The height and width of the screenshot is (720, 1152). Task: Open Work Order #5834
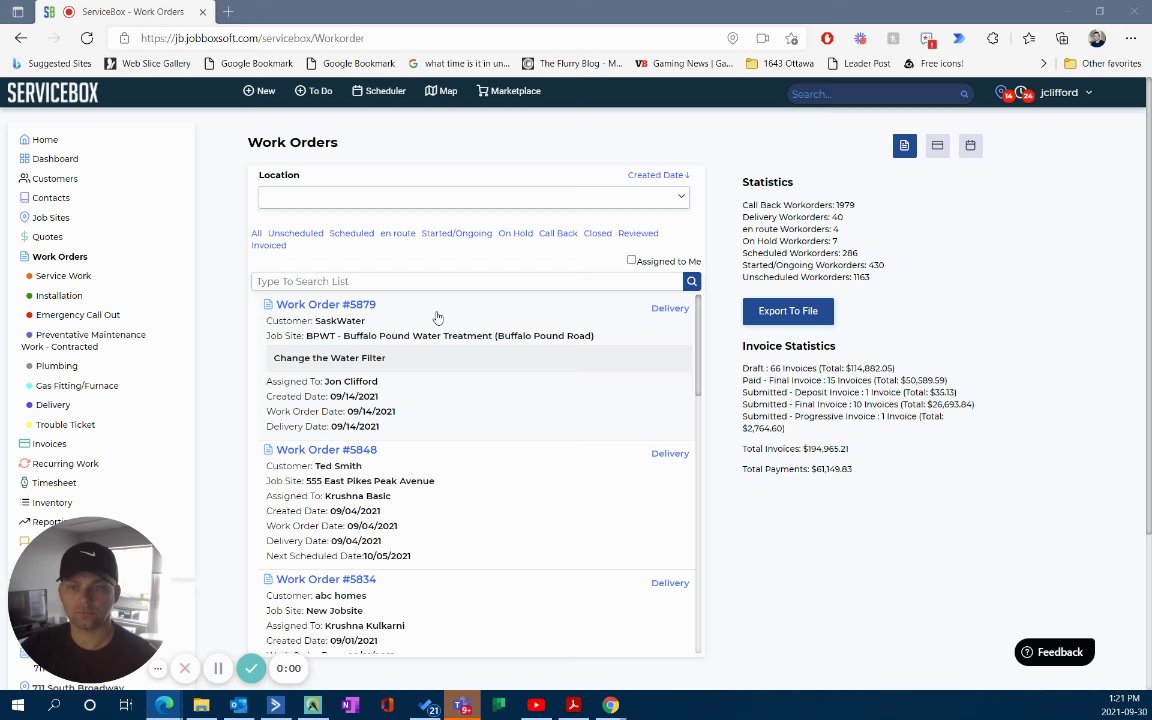coord(325,579)
